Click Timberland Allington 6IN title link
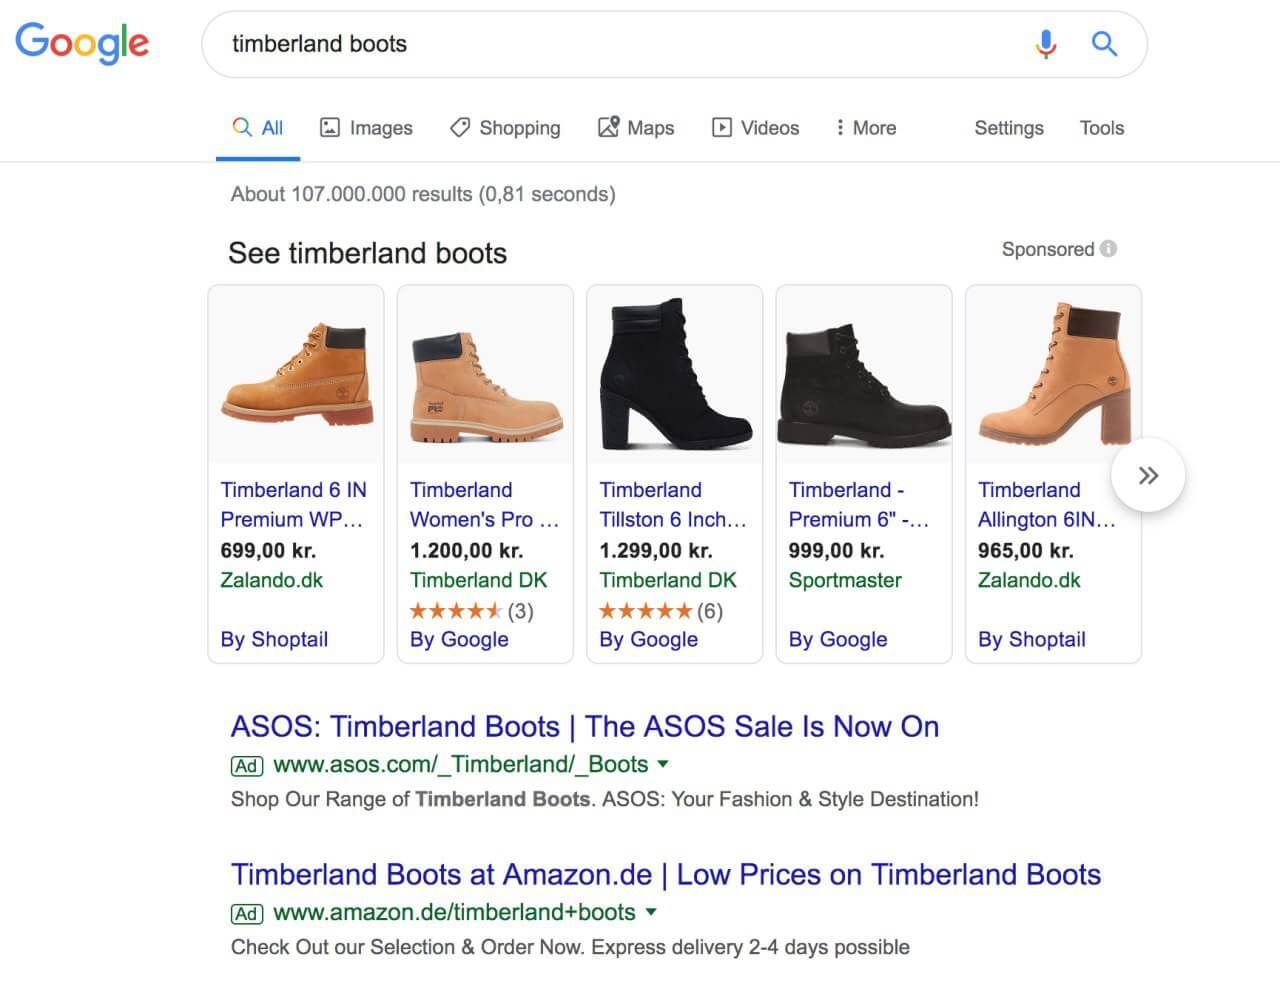Image resolution: width=1280 pixels, height=1003 pixels. click(x=1047, y=505)
